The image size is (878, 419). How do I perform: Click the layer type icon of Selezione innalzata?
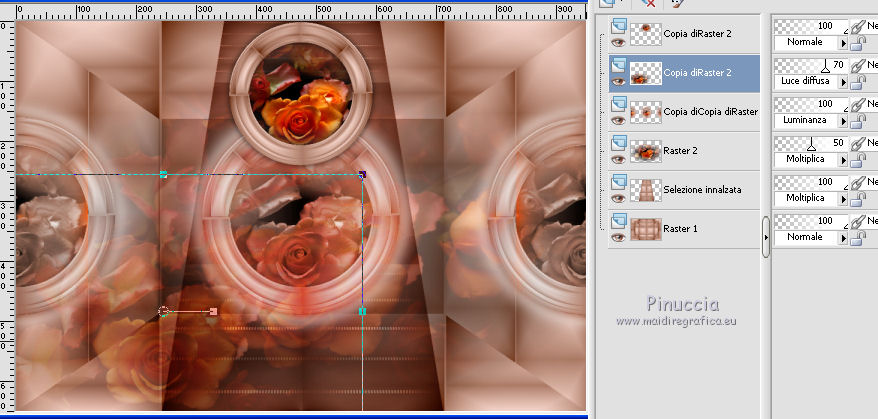619,181
